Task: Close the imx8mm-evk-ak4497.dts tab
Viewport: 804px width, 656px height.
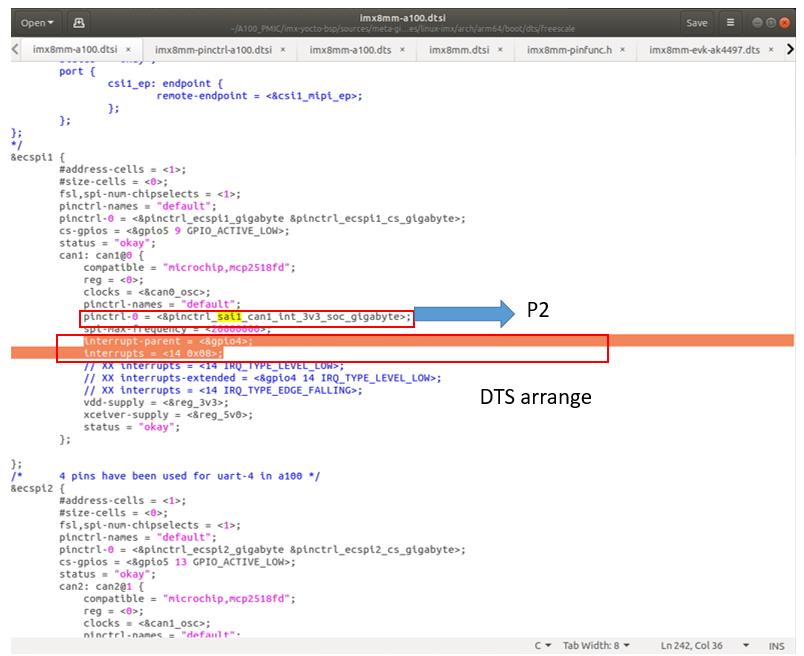Action: (x=771, y=50)
